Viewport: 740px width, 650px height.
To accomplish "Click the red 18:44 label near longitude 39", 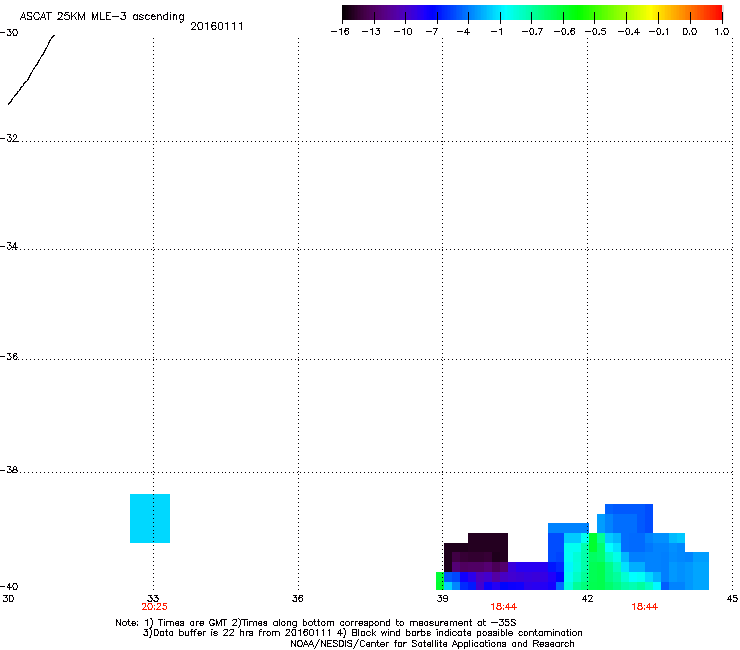I will 504,607.
